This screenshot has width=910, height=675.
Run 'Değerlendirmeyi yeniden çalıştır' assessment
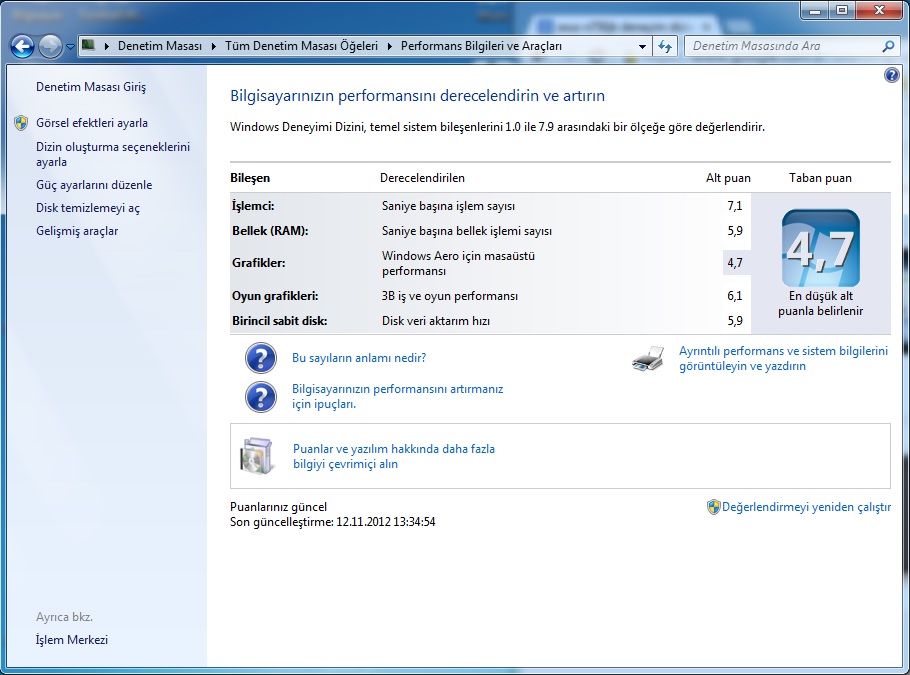click(806, 507)
